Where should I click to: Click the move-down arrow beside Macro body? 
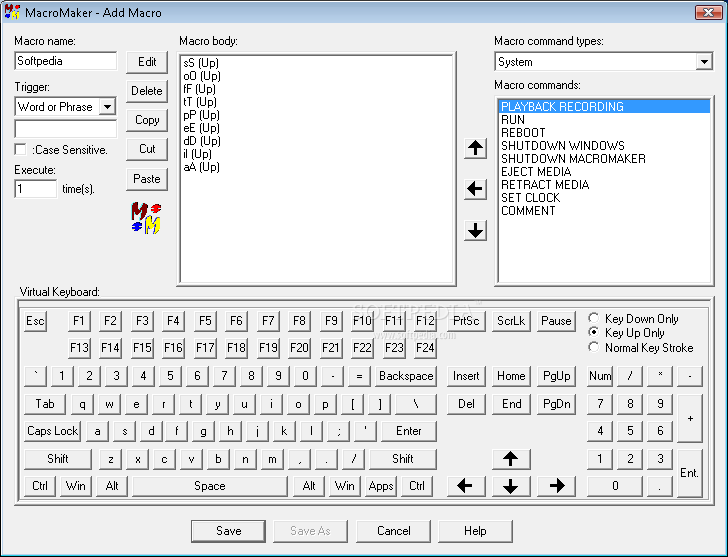click(x=475, y=230)
